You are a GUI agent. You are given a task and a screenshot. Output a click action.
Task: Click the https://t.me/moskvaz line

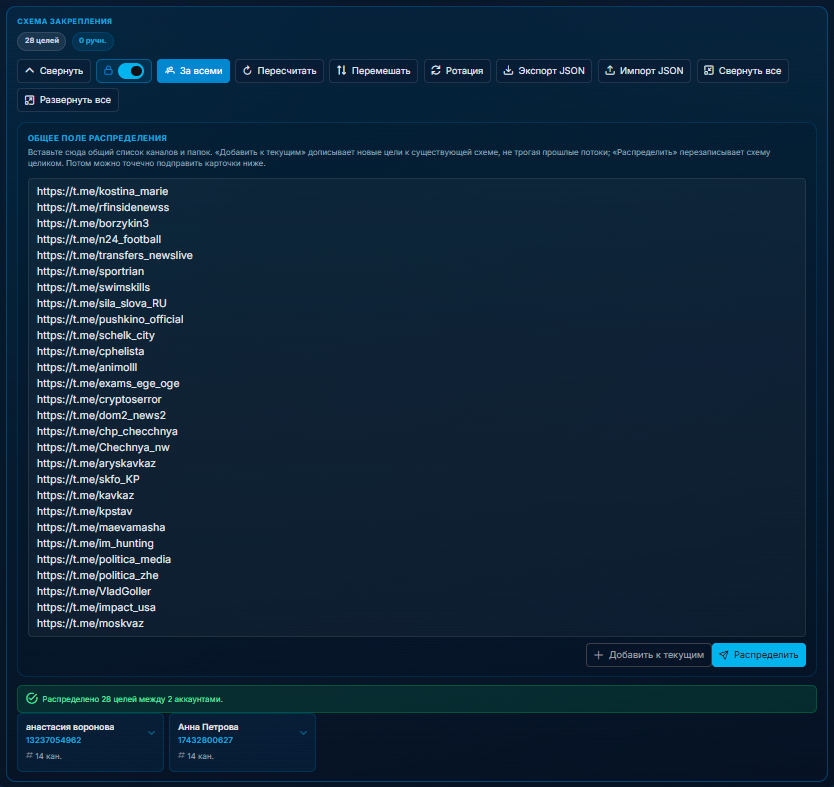coord(90,623)
